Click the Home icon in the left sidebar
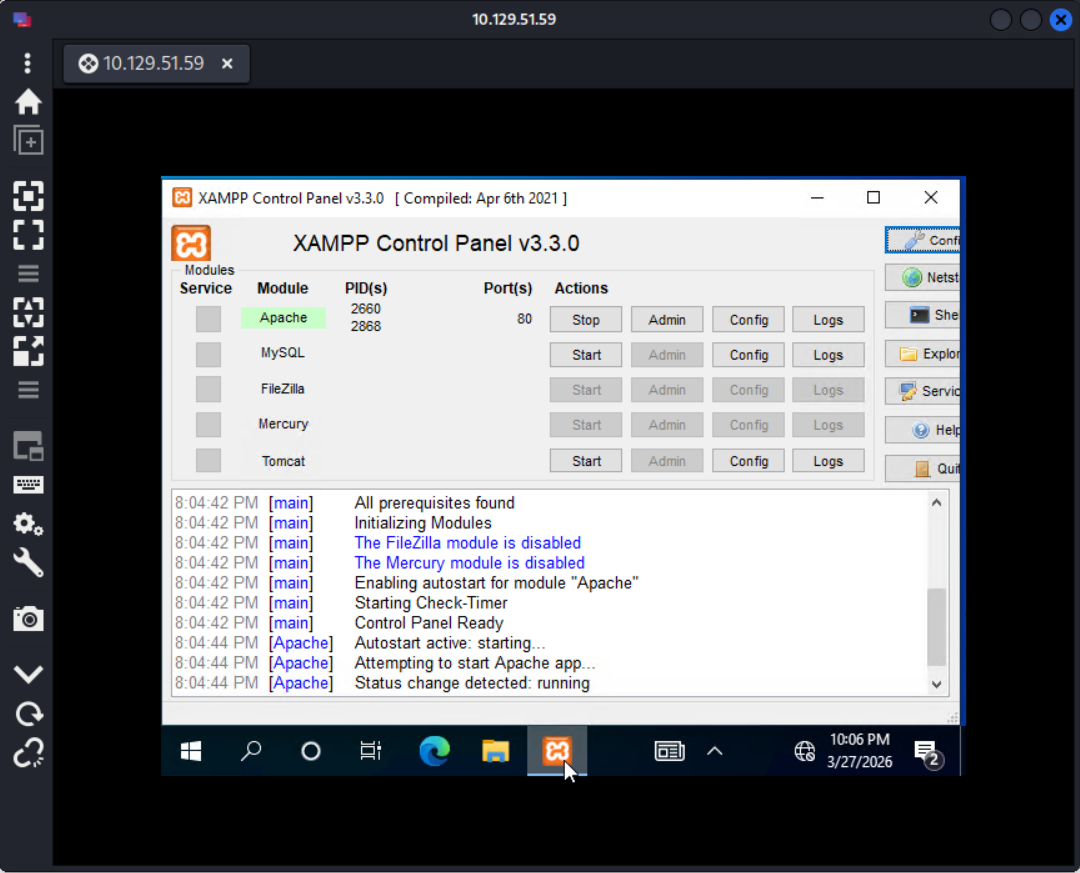Image resolution: width=1080 pixels, height=873 pixels. tap(28, 101)
